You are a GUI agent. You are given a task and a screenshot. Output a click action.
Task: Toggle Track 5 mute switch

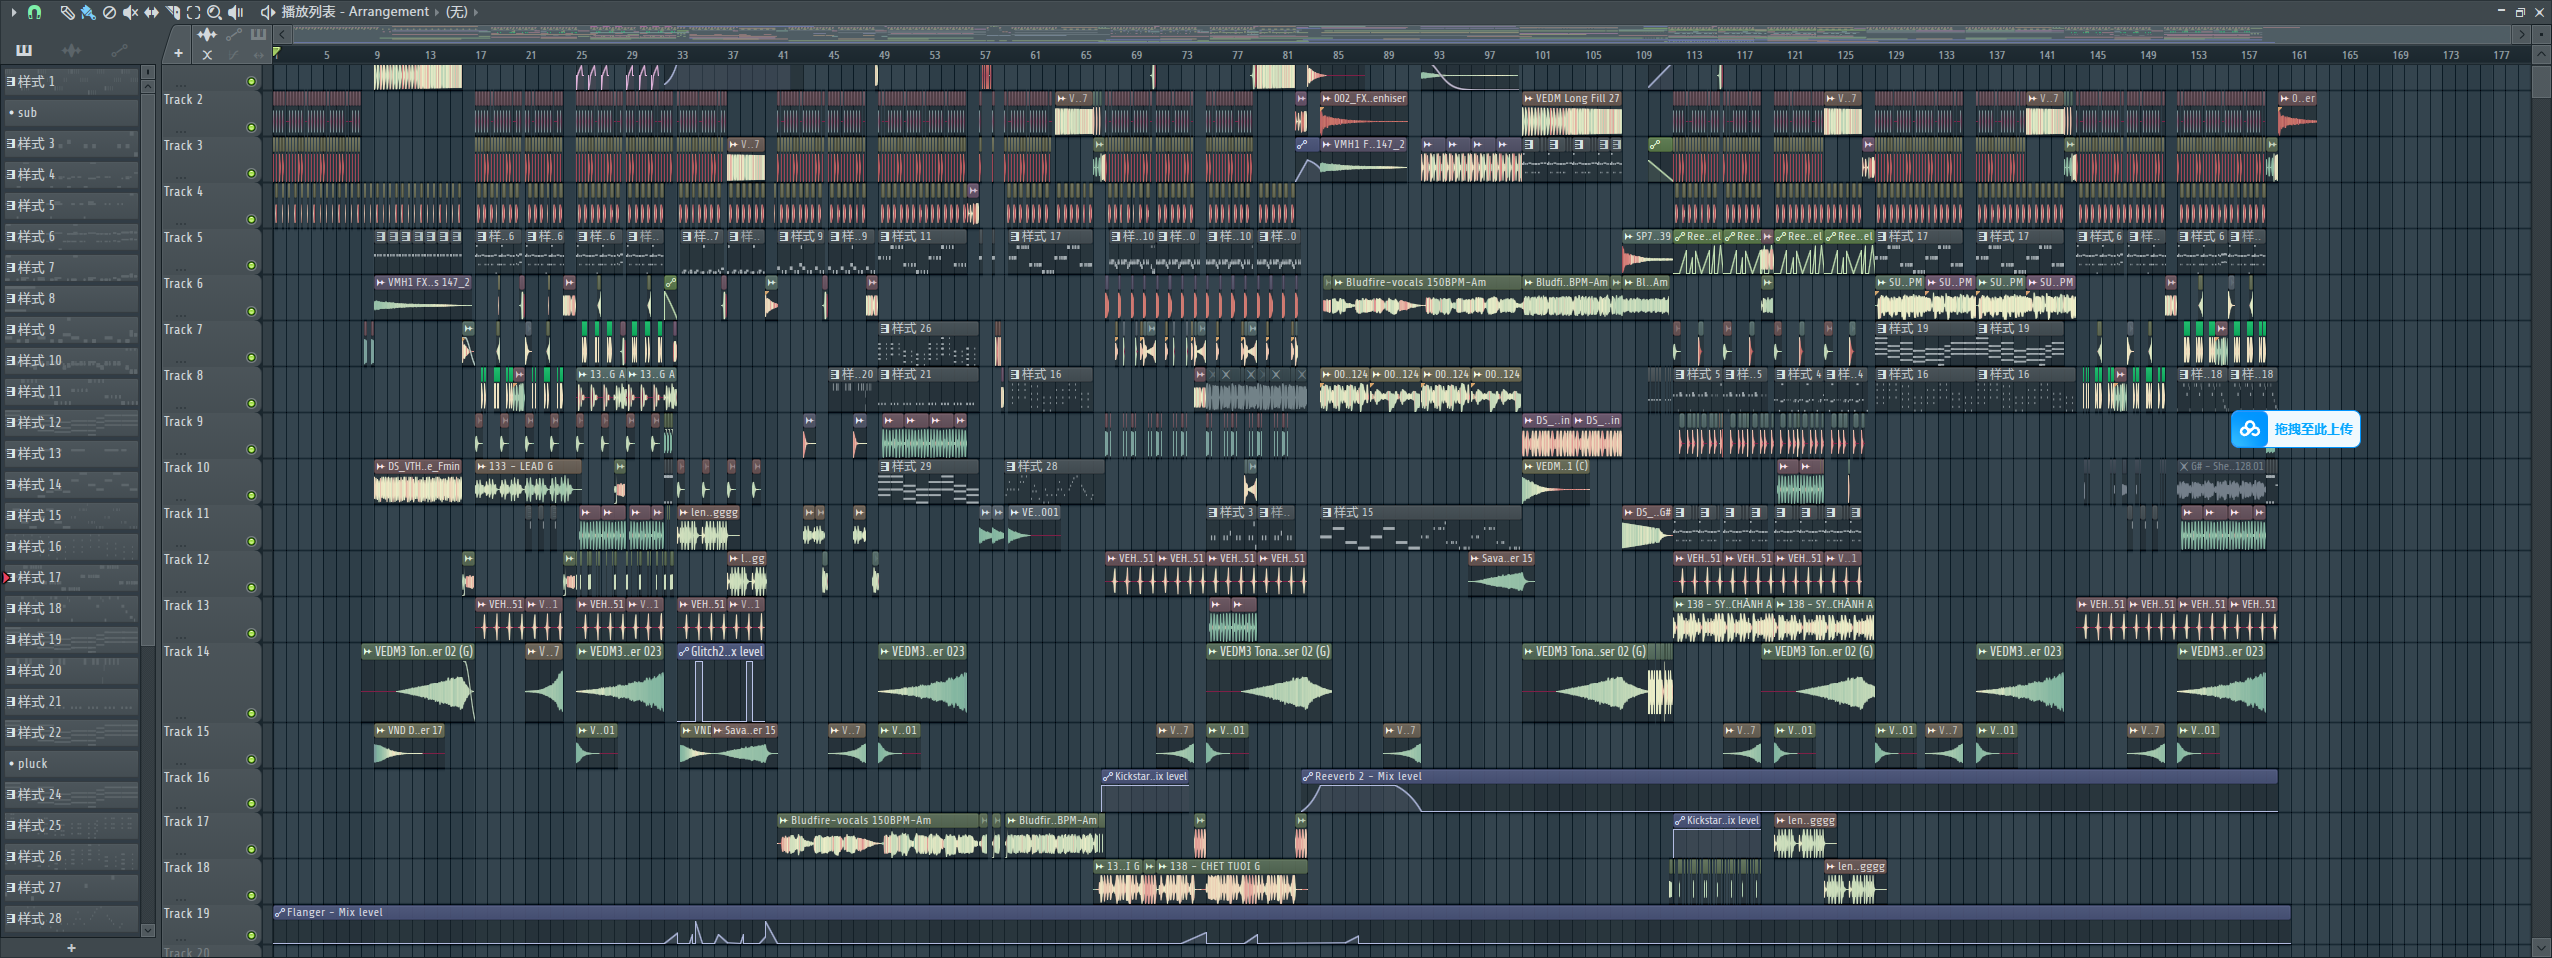[251, 265]
